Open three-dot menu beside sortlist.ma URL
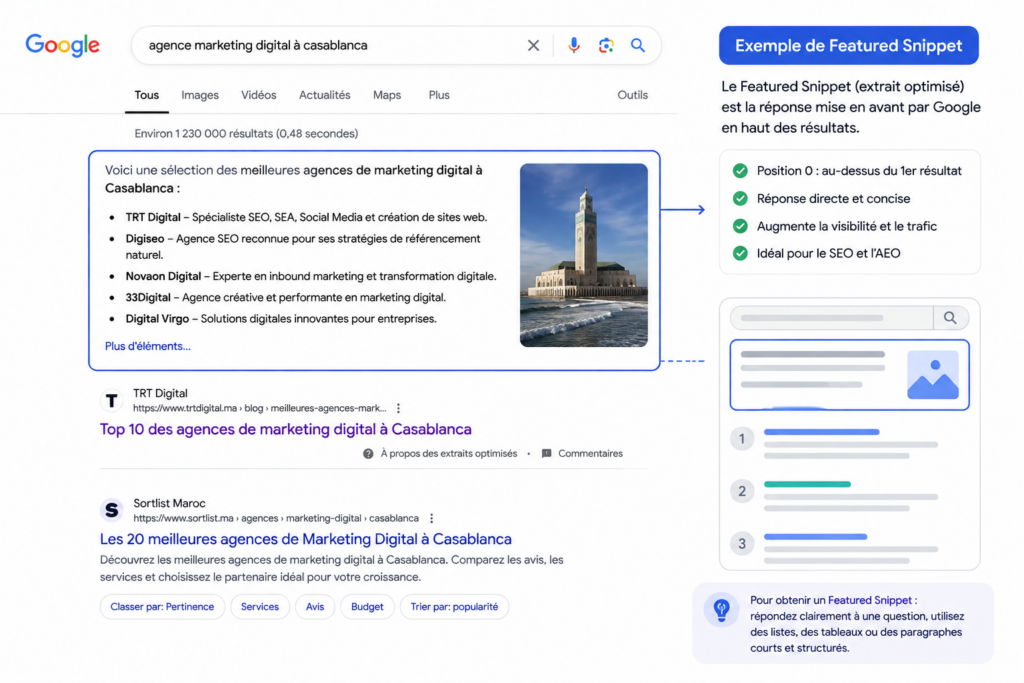Image resolution: width=1024 pixels, height=683 pixels. [x=431, y=518]
